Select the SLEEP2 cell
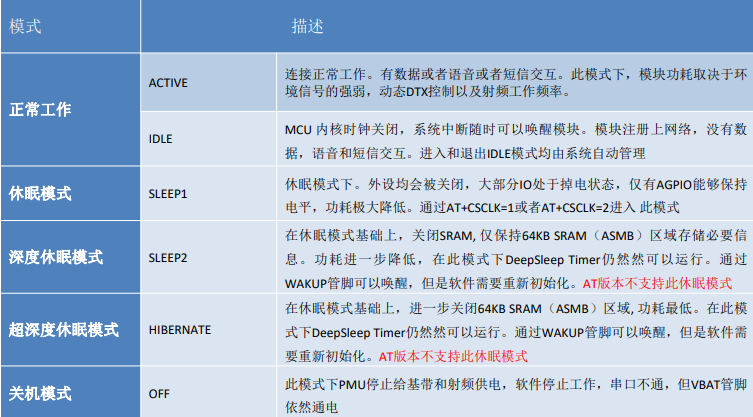 tap(208, 258)
